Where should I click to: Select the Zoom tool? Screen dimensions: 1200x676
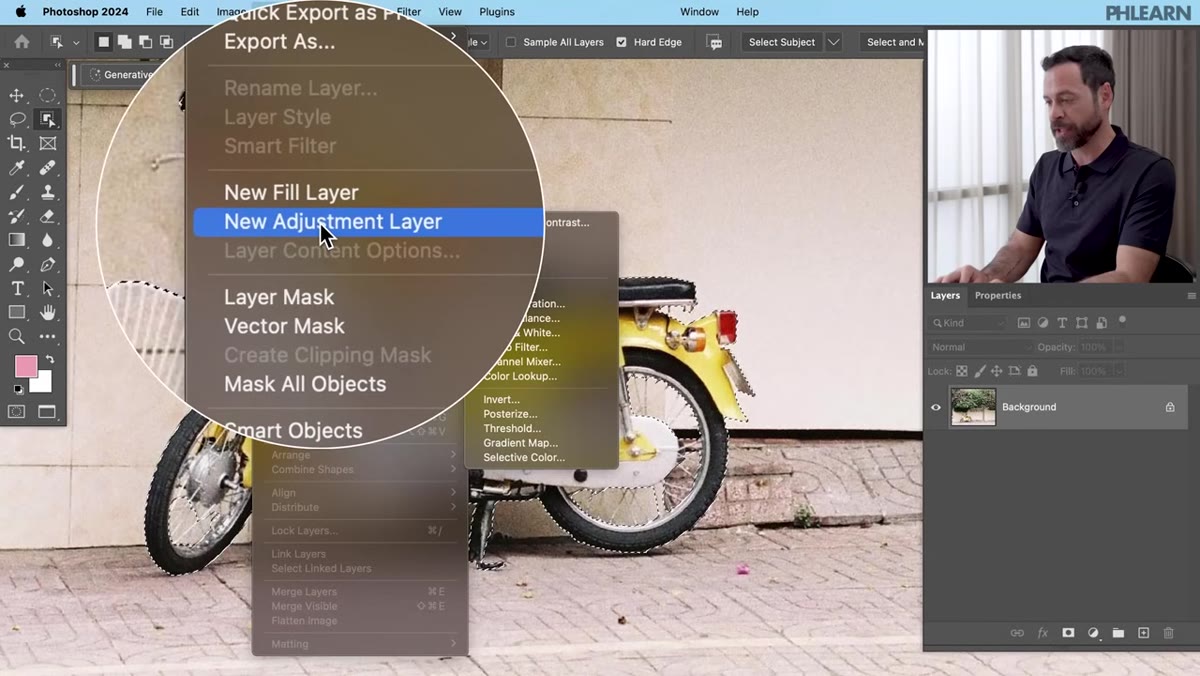[x=17, y=336]
